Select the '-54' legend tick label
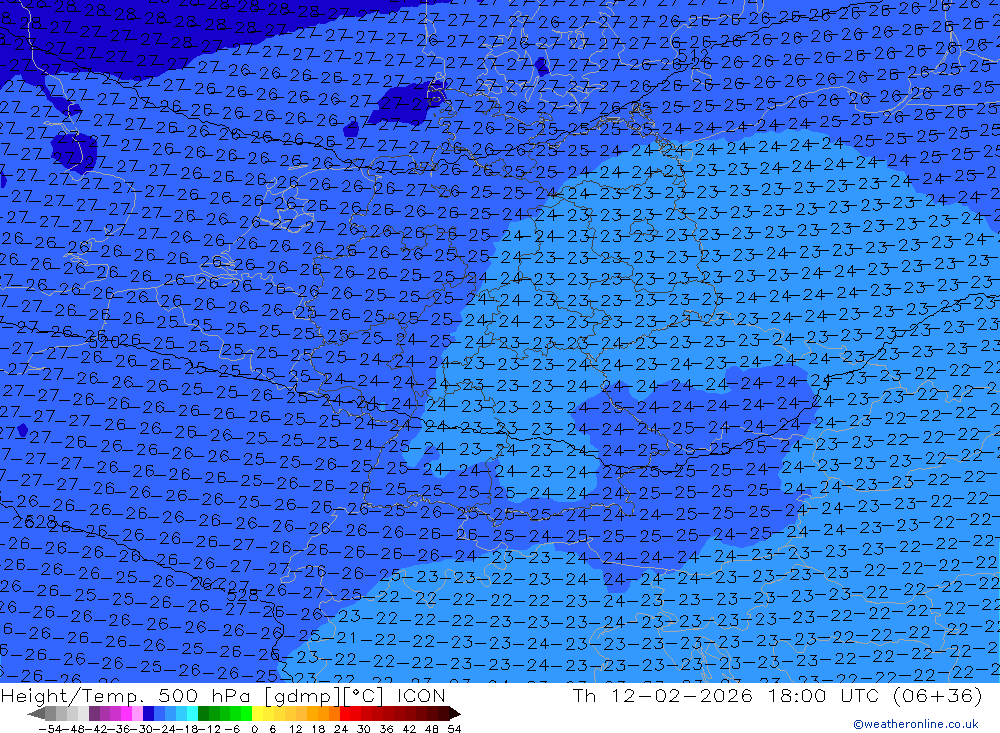The width and height of the screenshot is (1000, 733). tap(50, 729)
